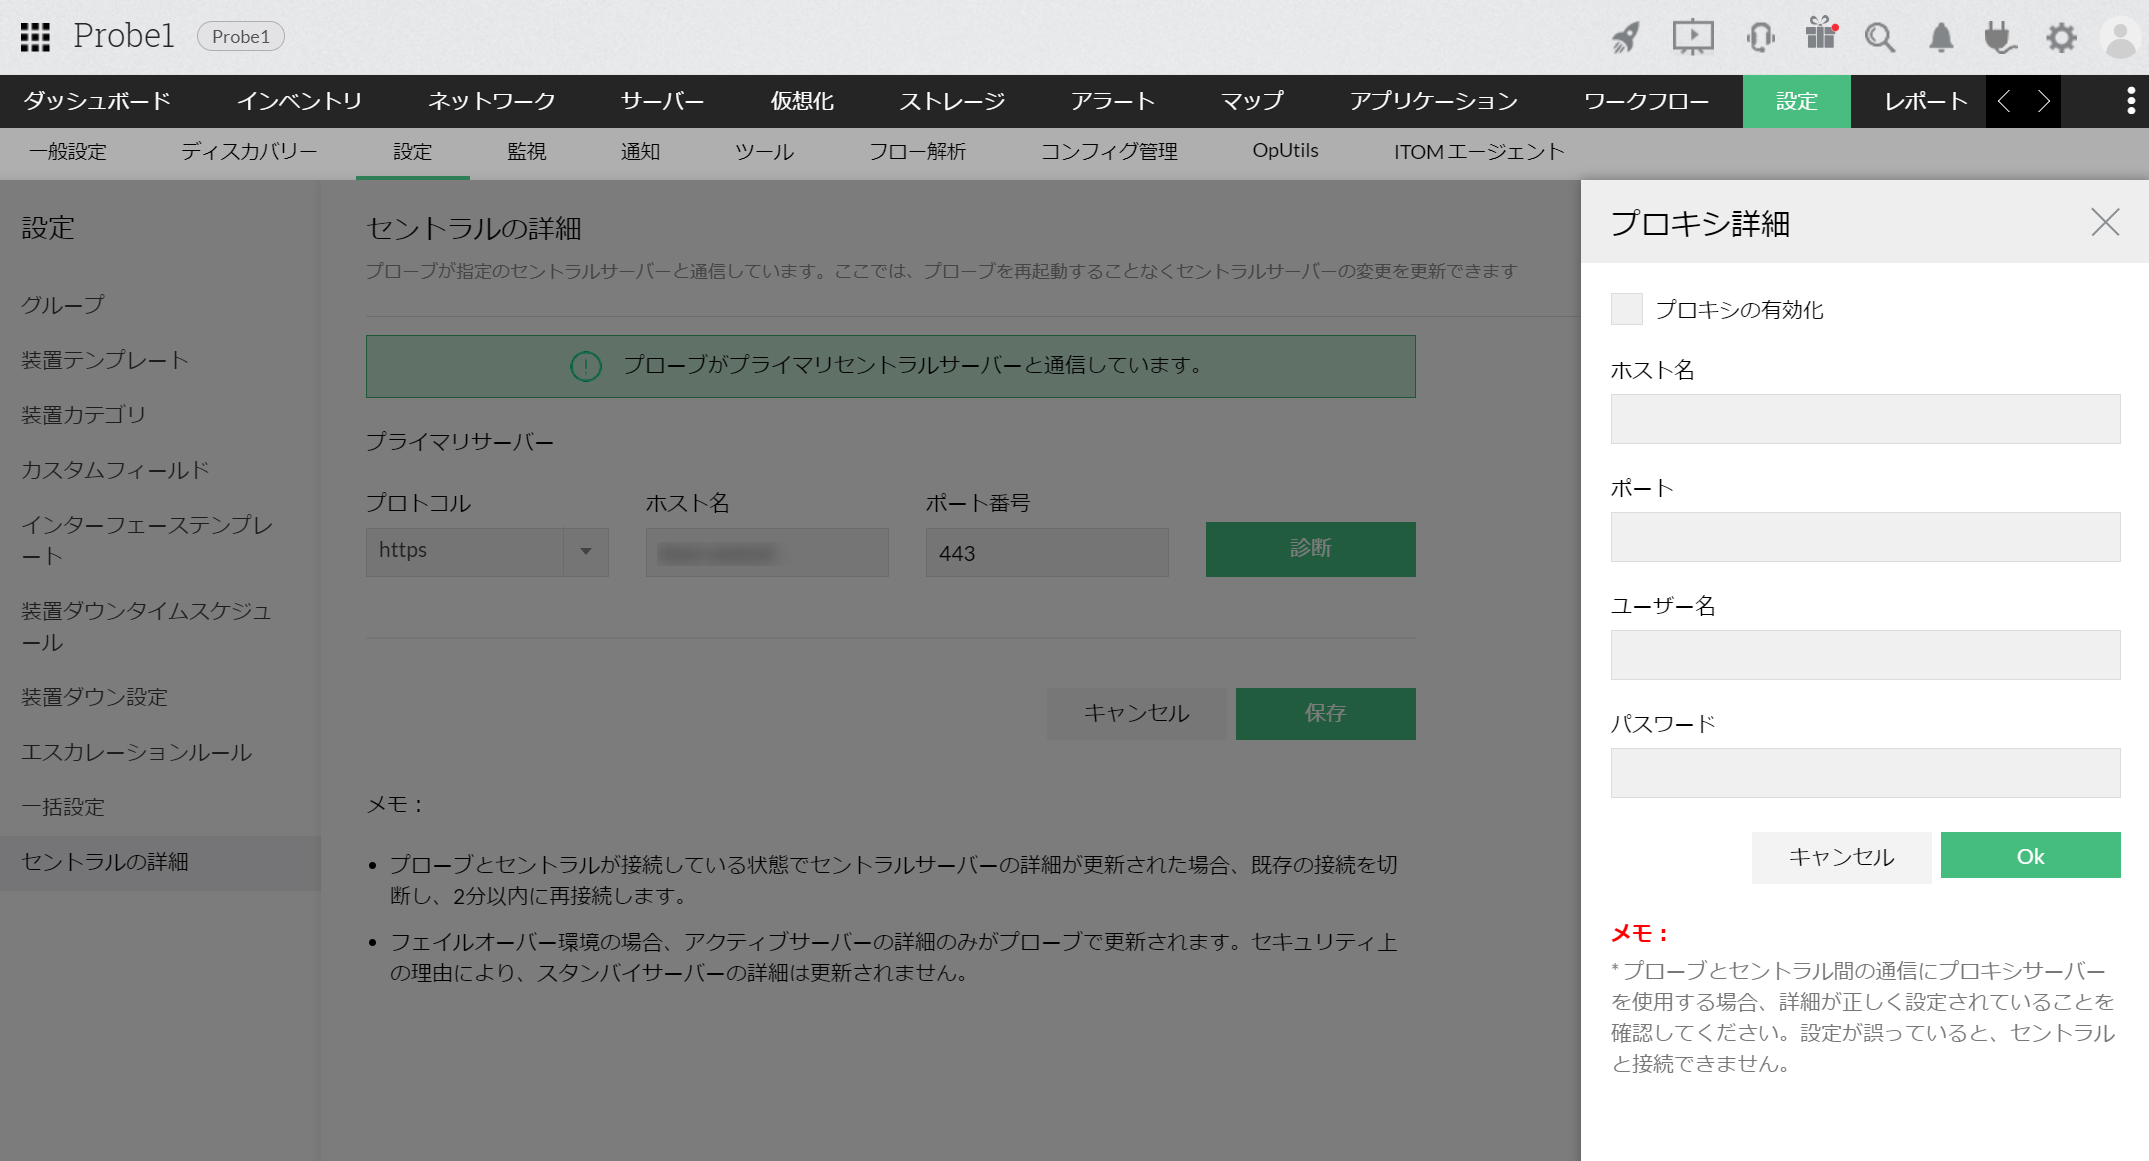
Task: Open the three-dot more options menu
Action: [x=2130, y=101]
